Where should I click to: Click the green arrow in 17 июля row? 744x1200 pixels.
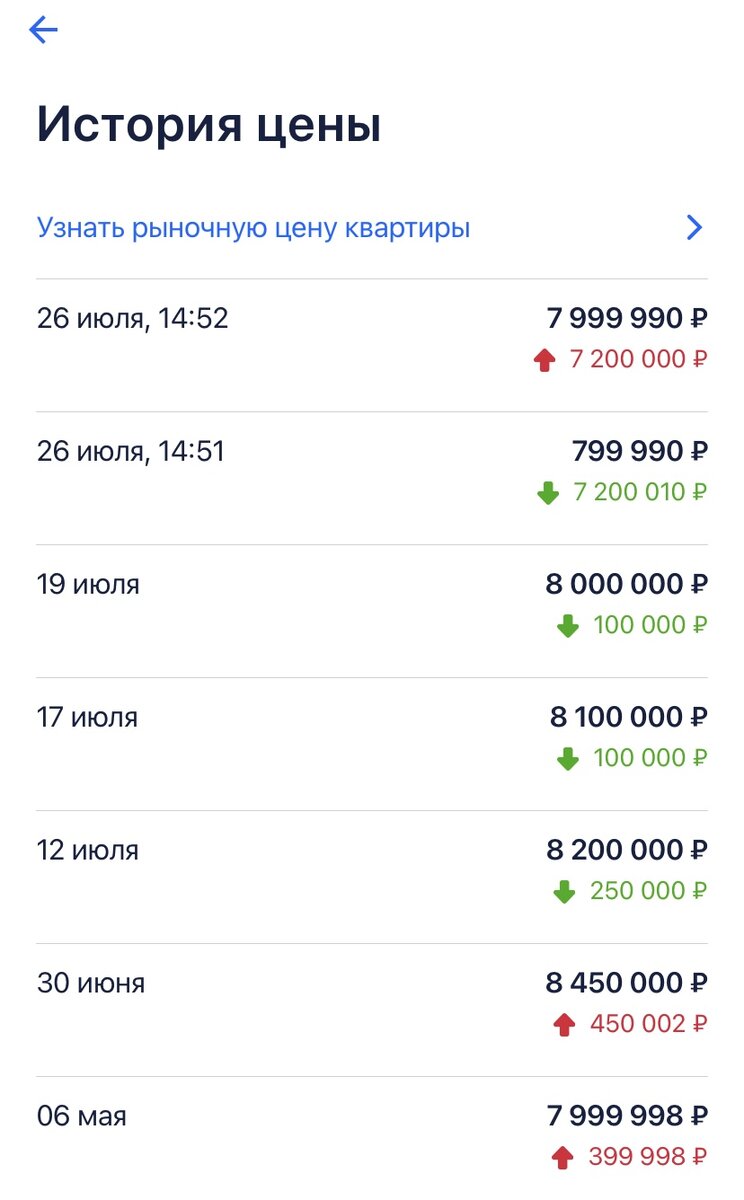coord(567,759)
